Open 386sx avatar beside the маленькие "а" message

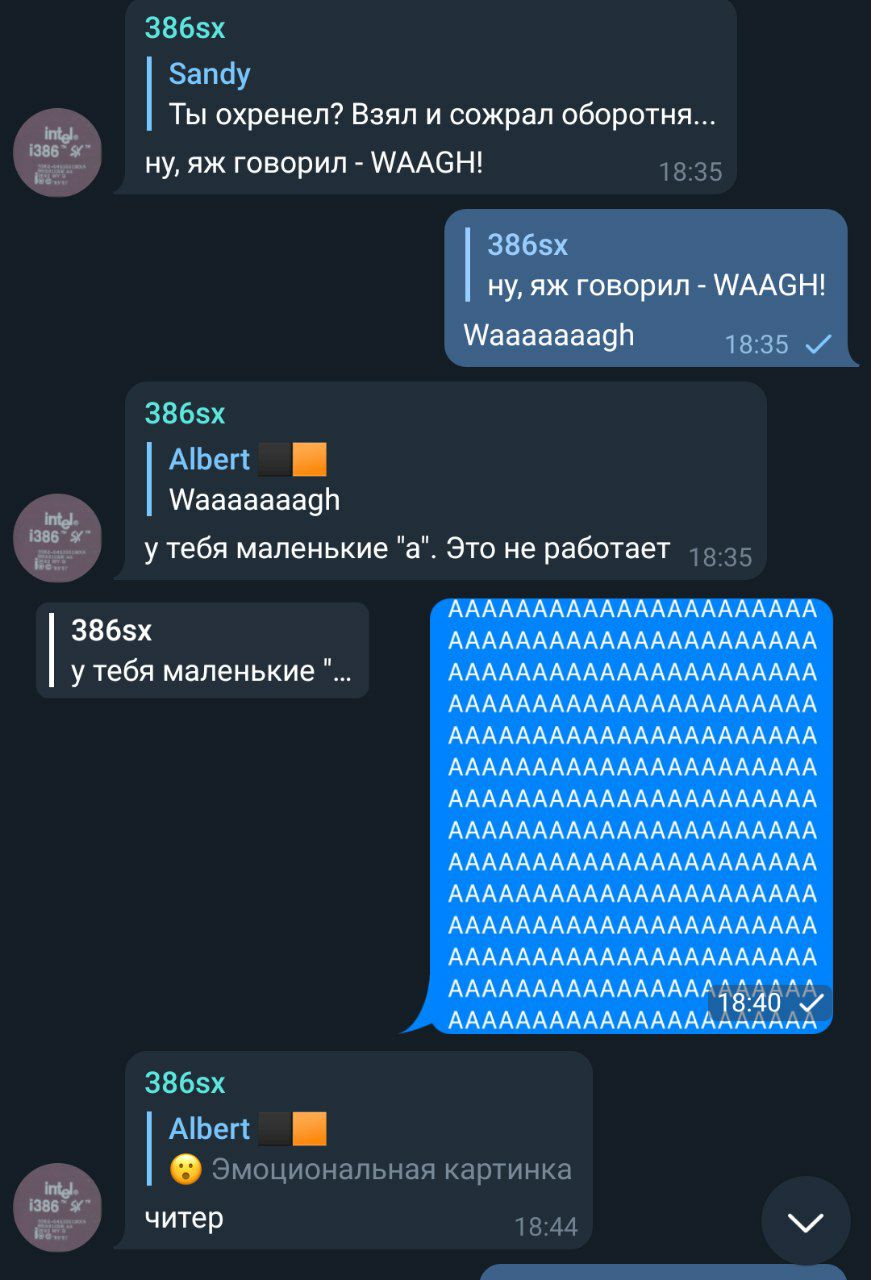pos(58,538)
